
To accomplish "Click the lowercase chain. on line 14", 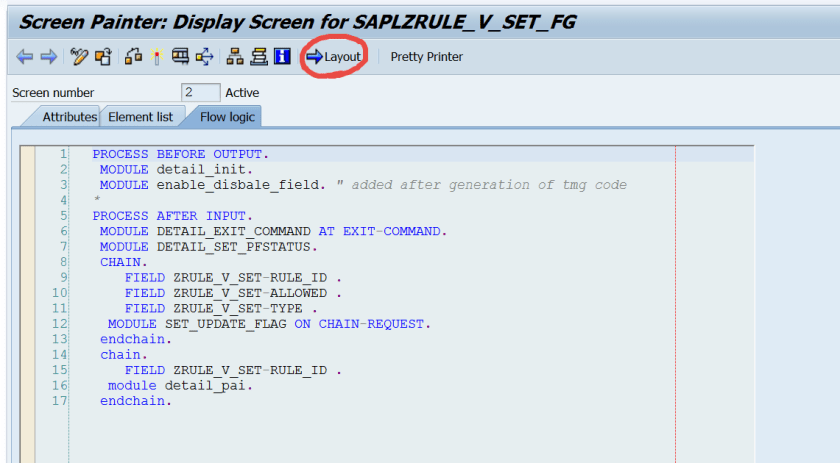I will (124, 355).
